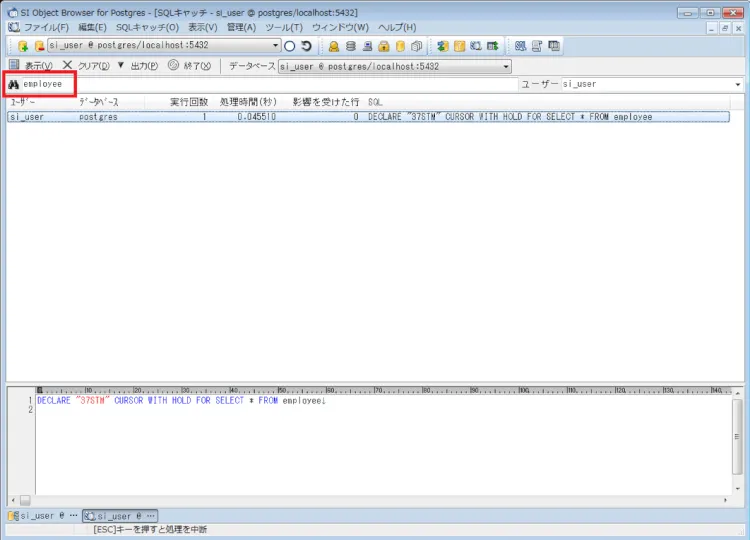
Task: Click the 出力(P) button
Action: tap(144, 66)
